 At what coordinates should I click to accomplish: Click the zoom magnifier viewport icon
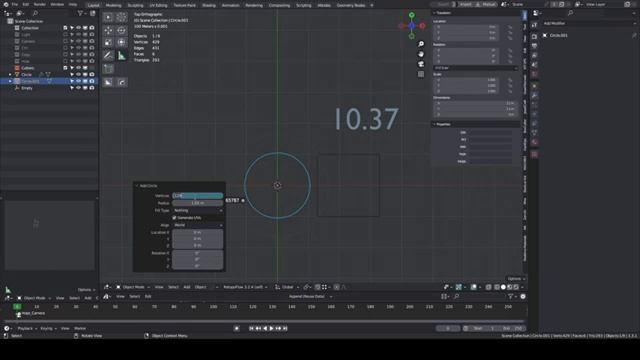point(421,44)
